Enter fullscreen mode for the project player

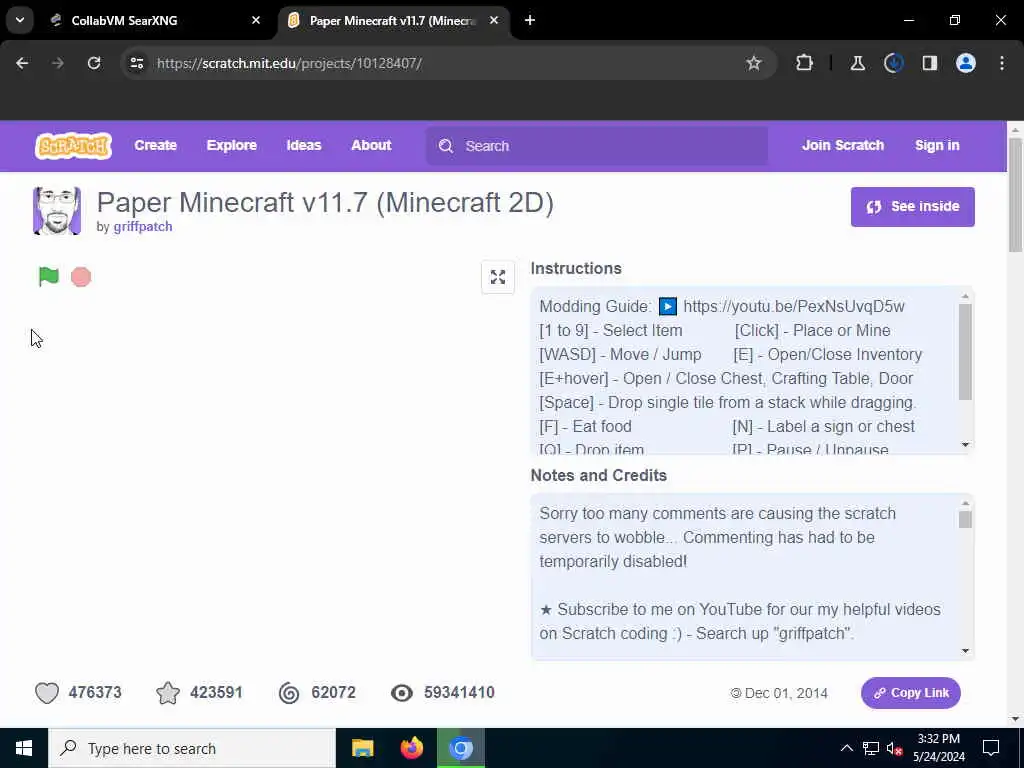pyautogui.click(x=498, y=277)
